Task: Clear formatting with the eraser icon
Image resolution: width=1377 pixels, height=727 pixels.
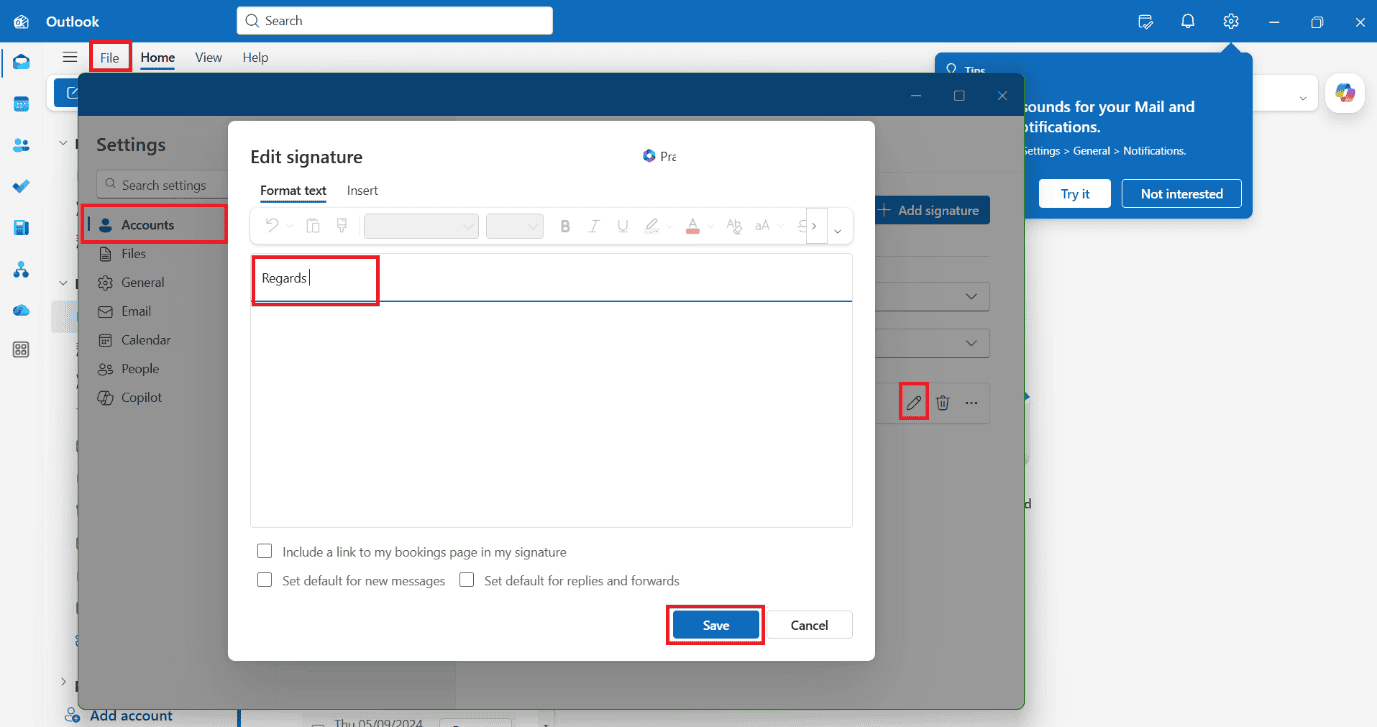Action: pyautogui.click(x=734, y=226)
